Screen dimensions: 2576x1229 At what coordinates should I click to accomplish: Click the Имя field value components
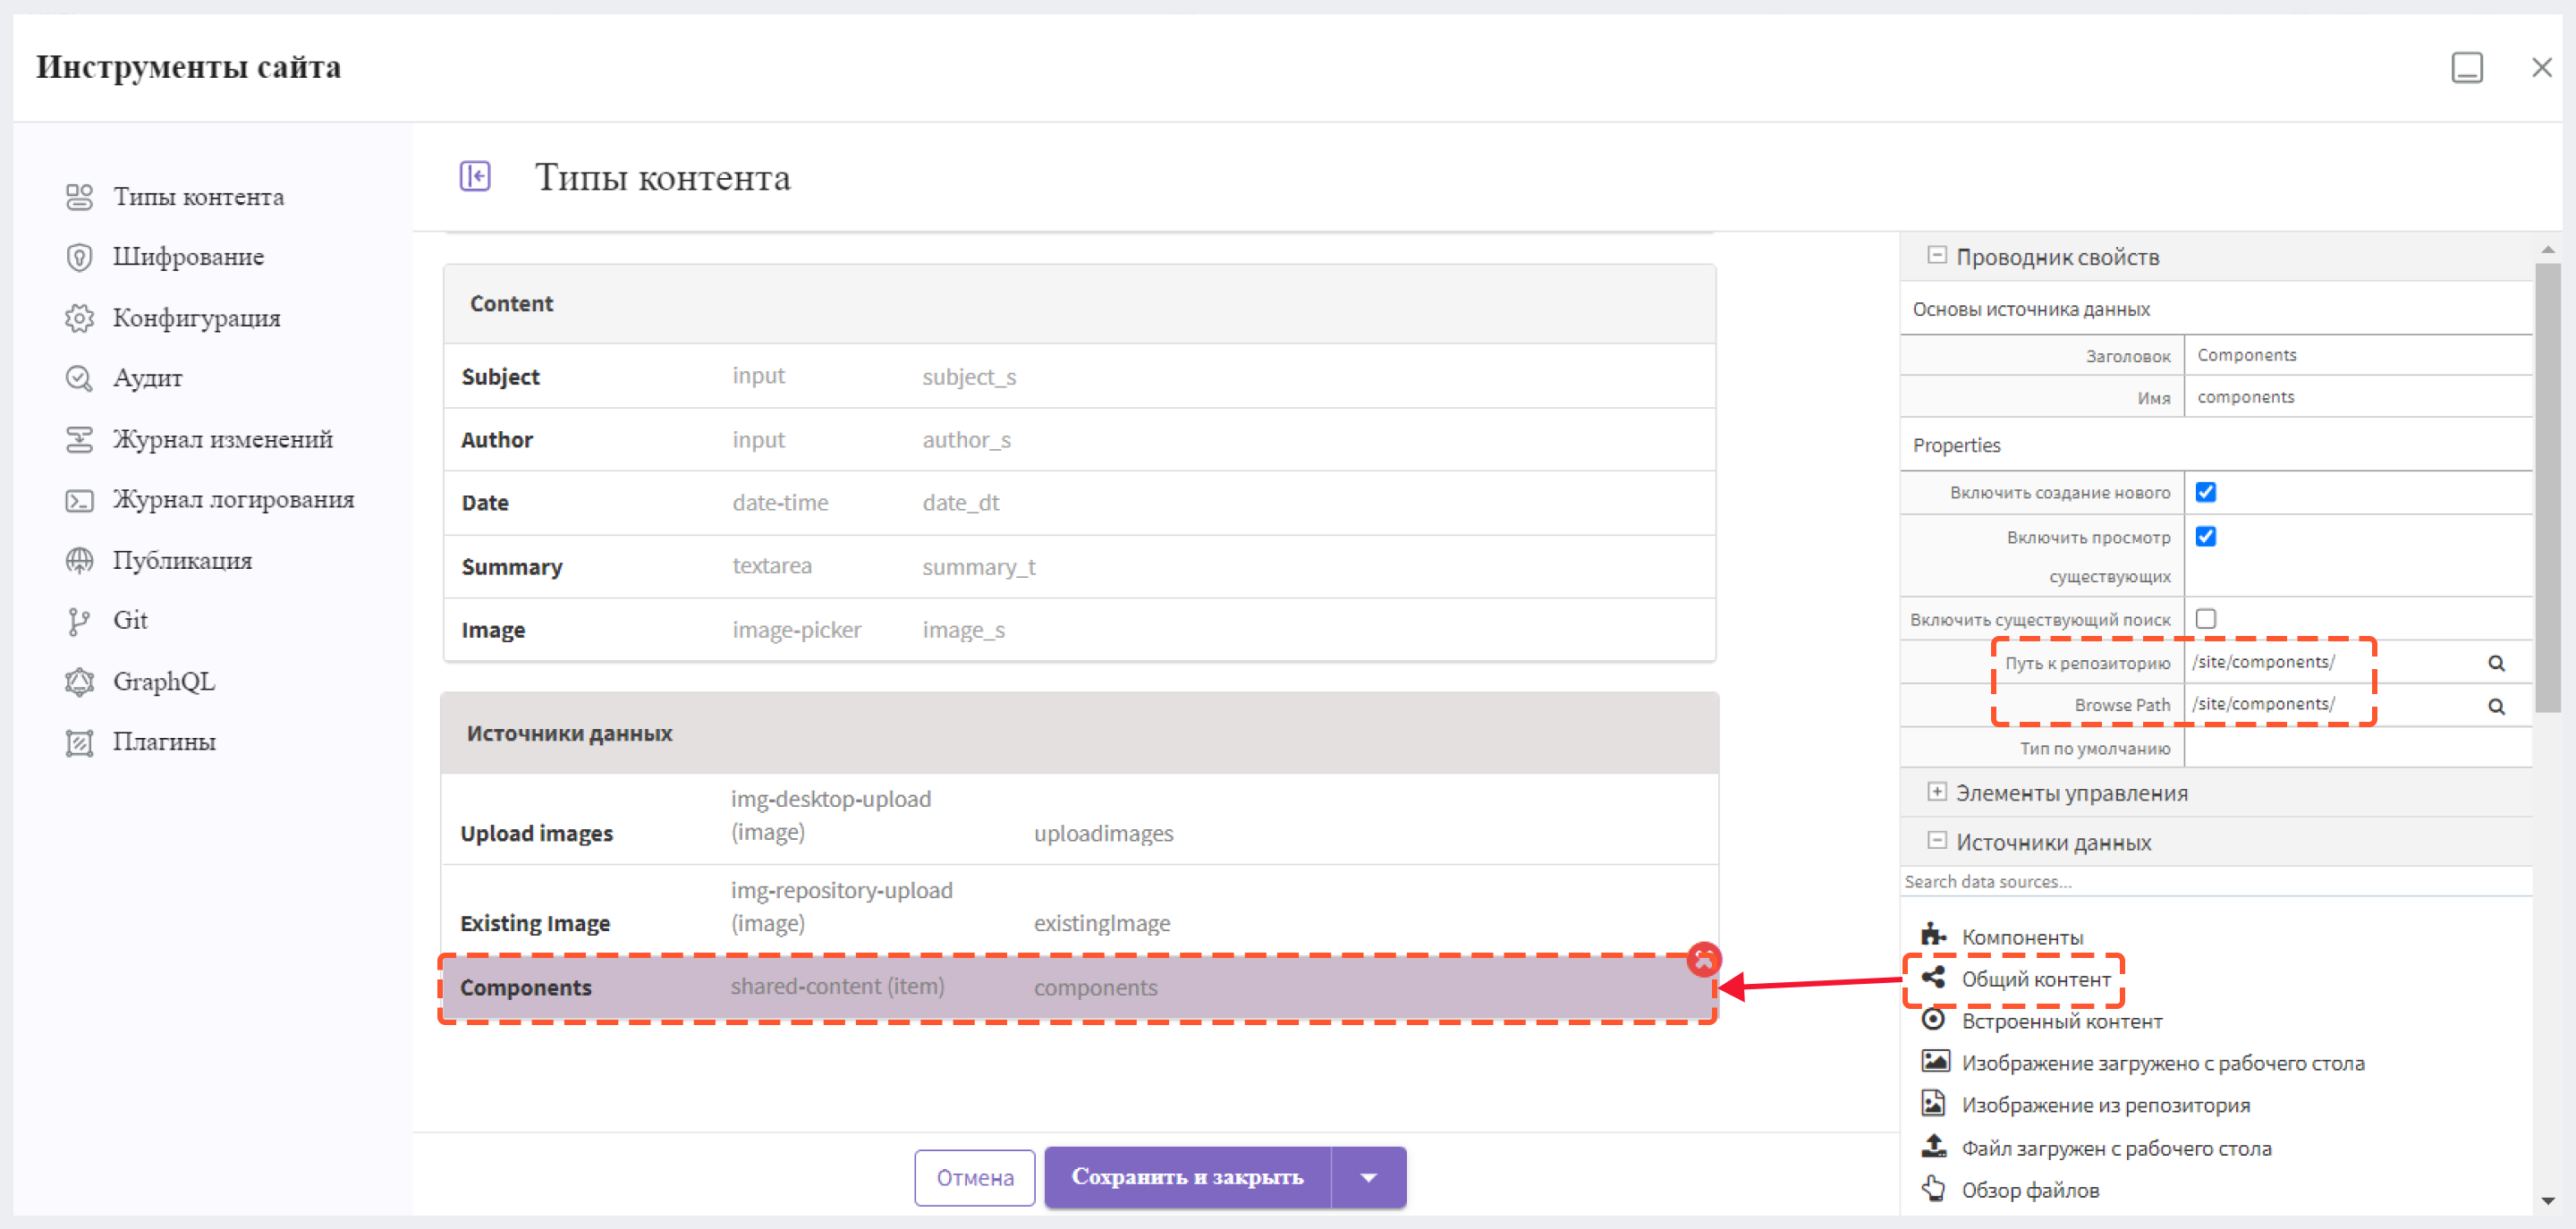[x=2358, y=397]
